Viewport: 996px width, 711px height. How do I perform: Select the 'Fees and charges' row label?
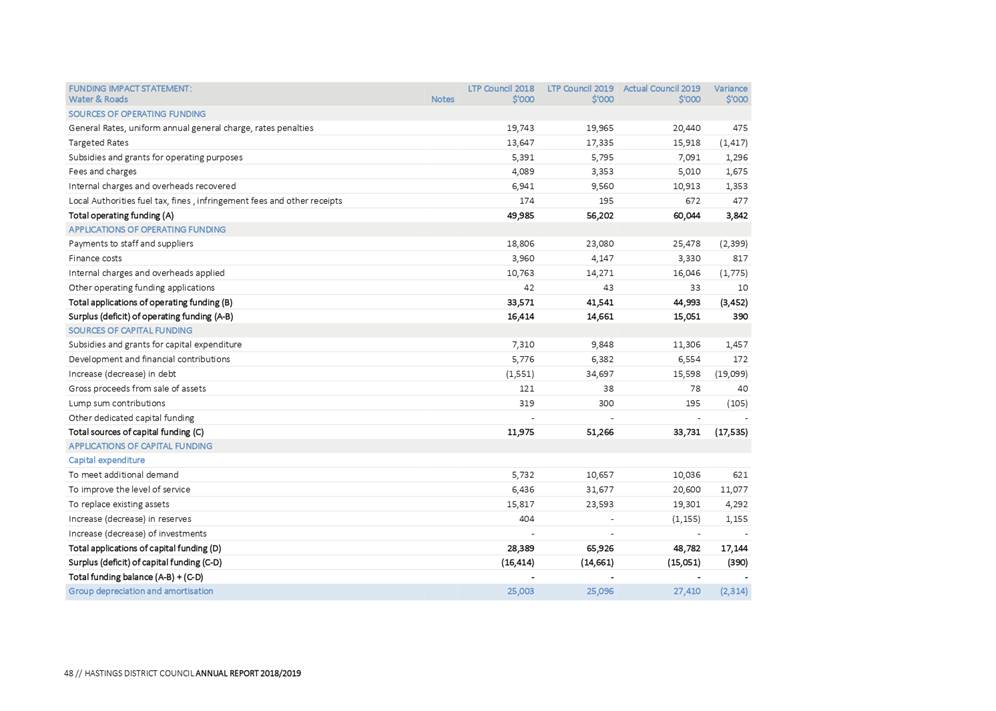102,172
